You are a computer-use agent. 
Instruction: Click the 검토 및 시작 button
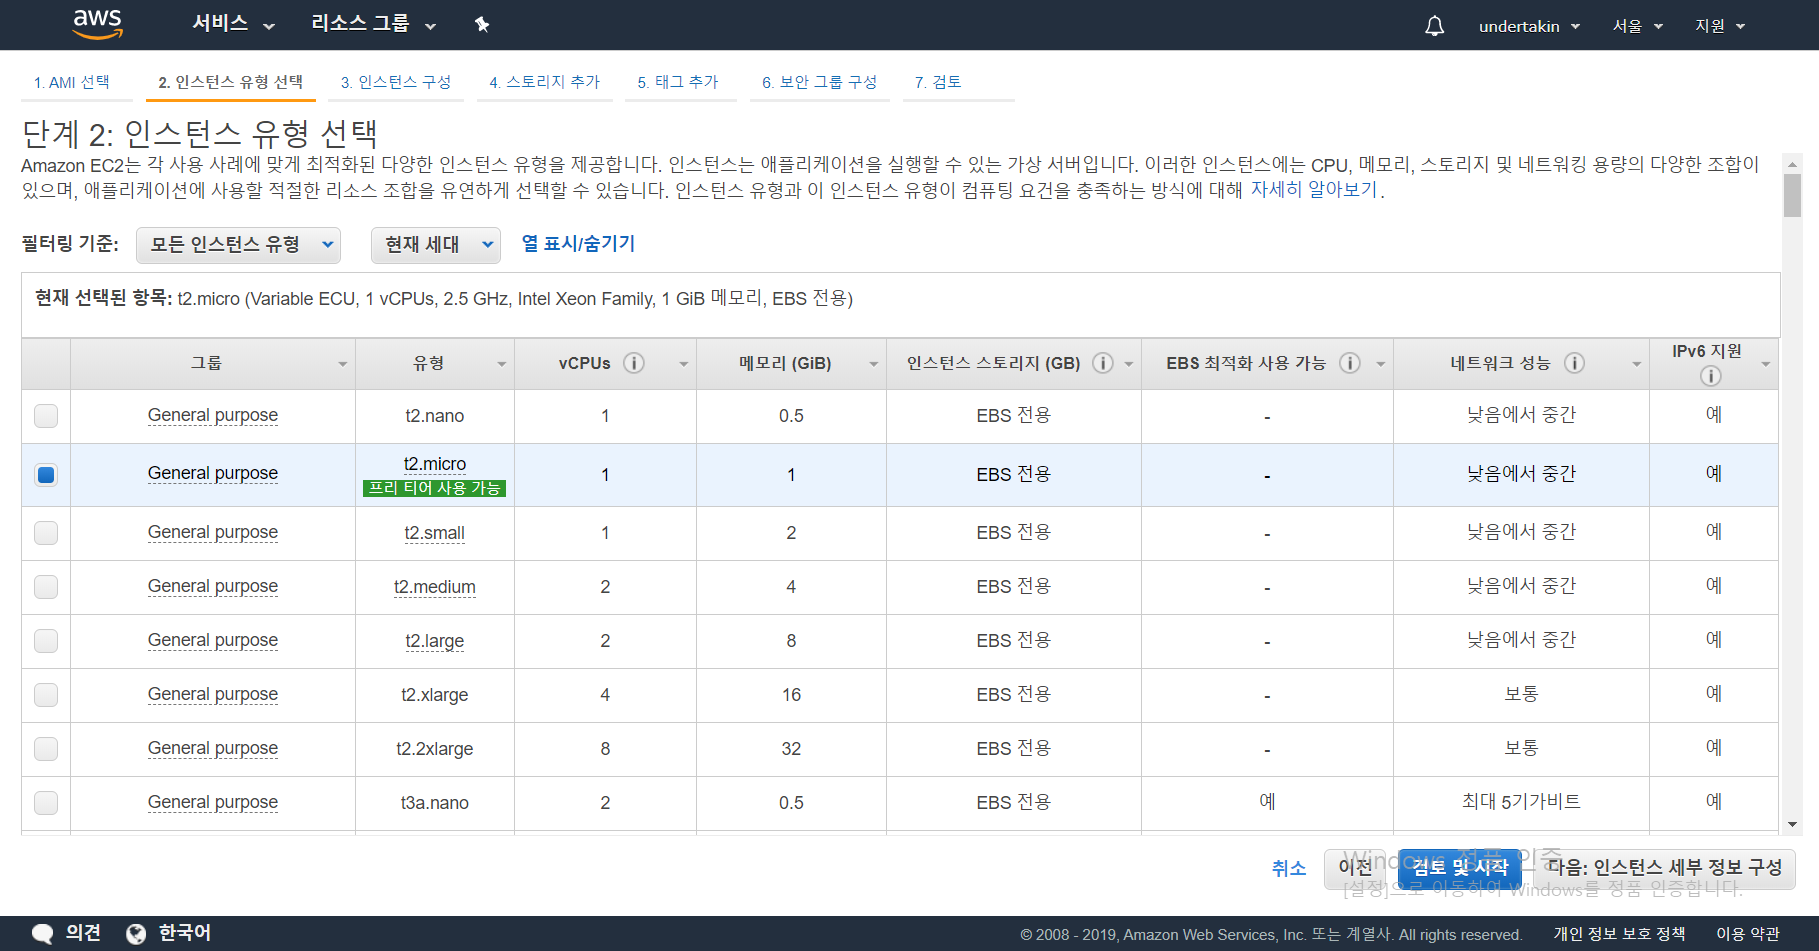[x=1460, y=868]
